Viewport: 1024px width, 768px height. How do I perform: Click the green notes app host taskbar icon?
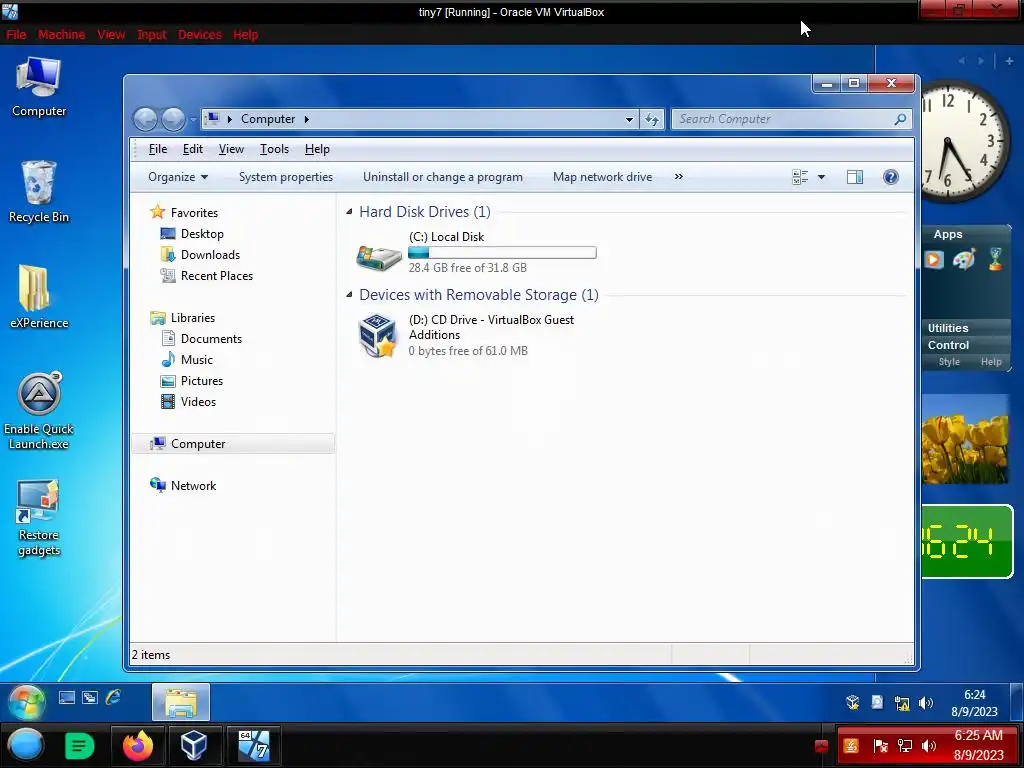coord(80,746)
